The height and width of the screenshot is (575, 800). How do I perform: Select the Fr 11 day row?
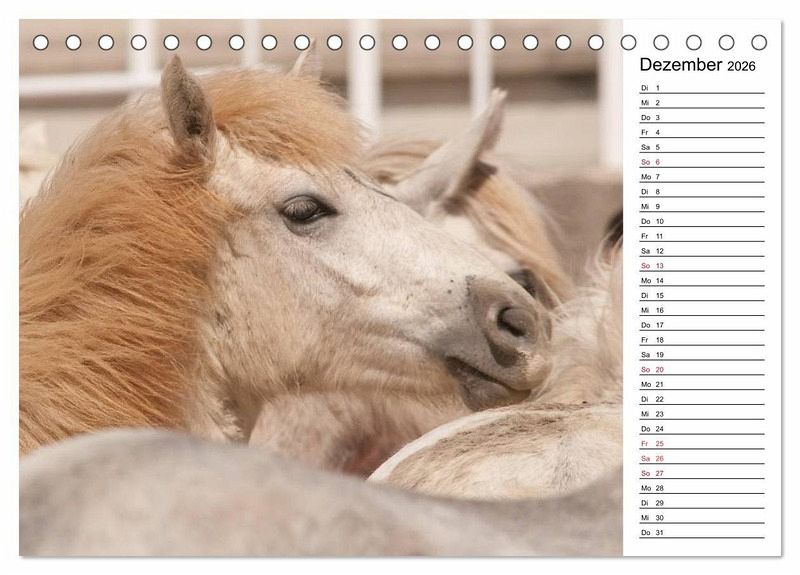(x=701, y=236)
